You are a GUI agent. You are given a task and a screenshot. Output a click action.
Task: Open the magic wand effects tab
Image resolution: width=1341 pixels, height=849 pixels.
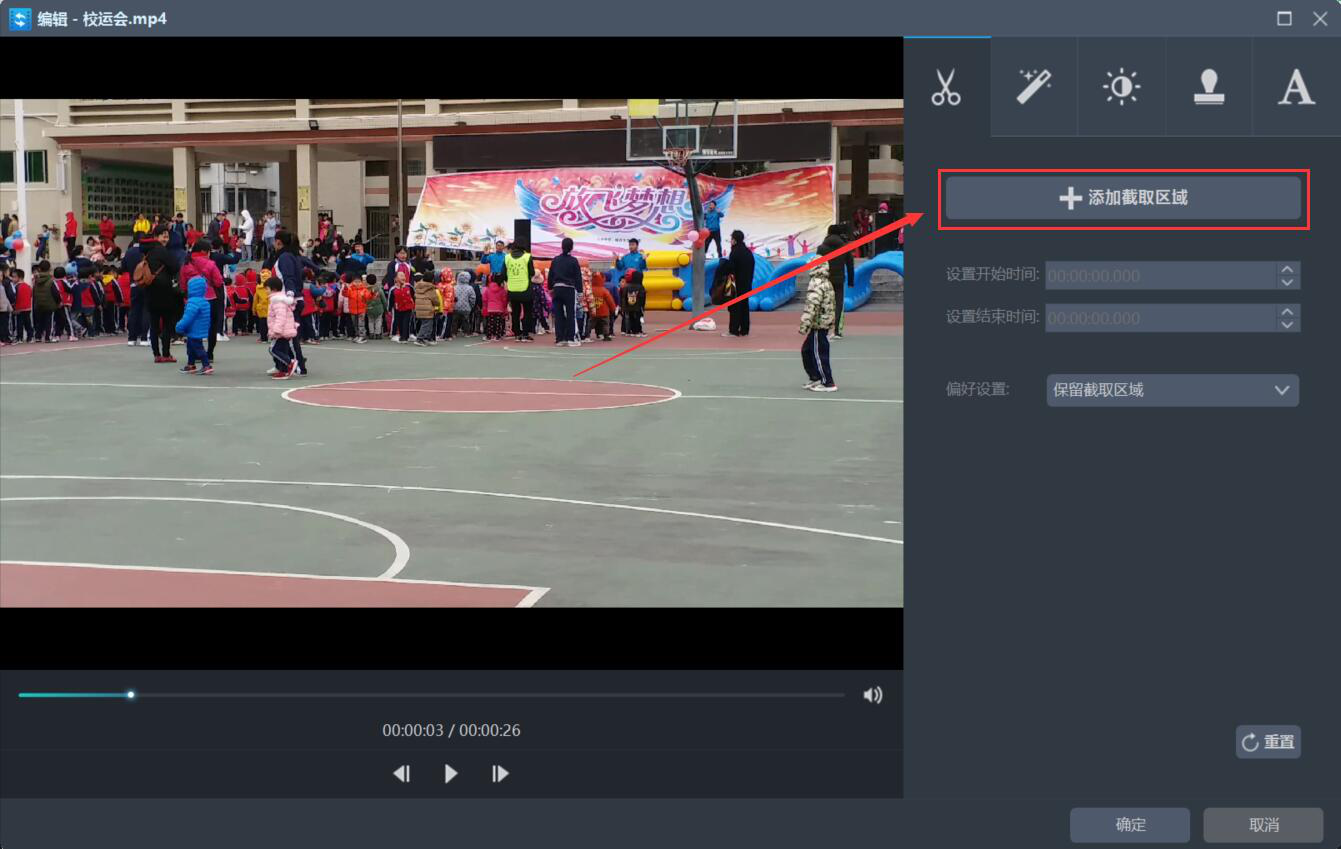(1034, 87)
